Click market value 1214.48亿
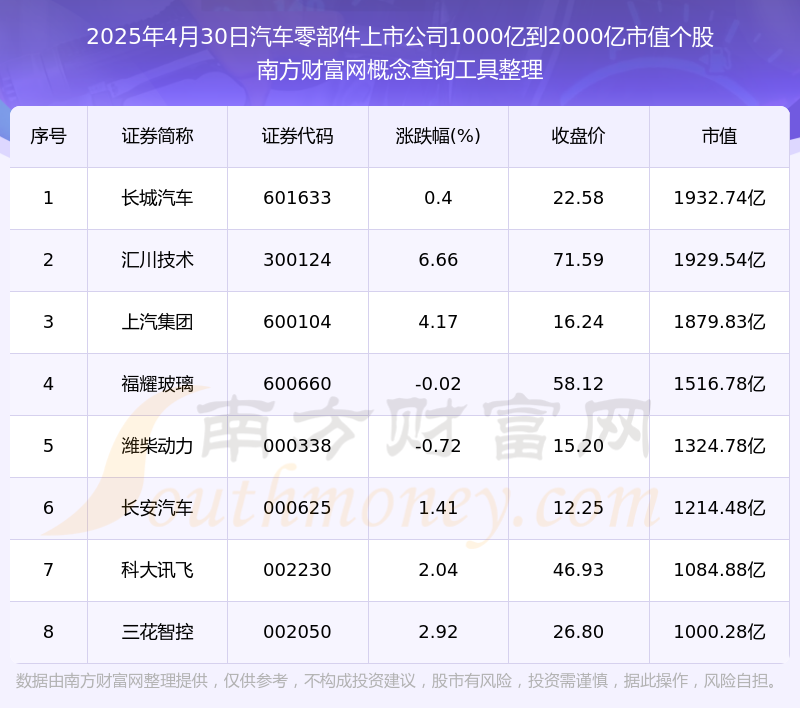 719,508
